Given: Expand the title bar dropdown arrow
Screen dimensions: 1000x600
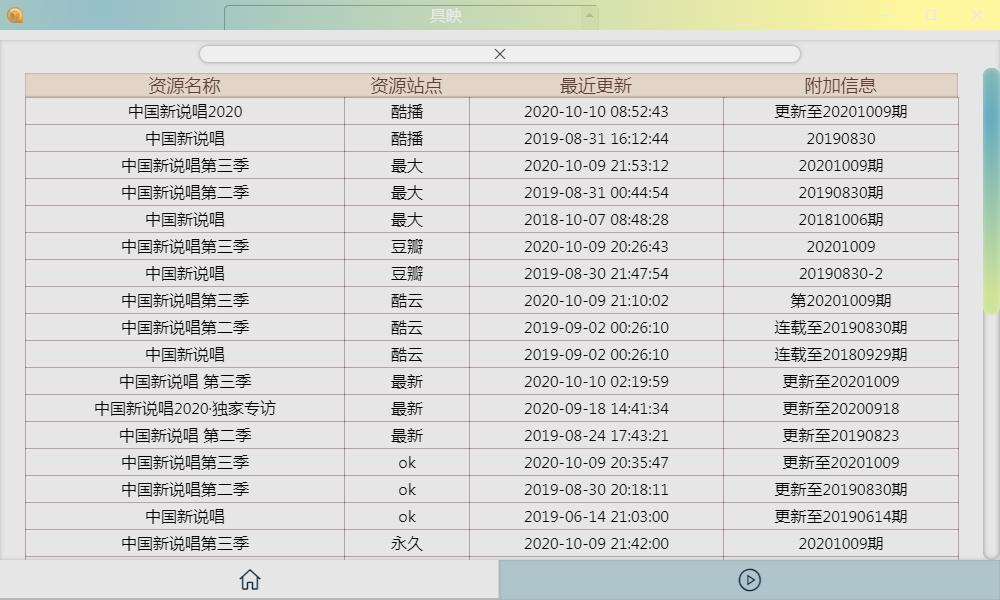Looking at the screenshot, I should coord(589,15).
